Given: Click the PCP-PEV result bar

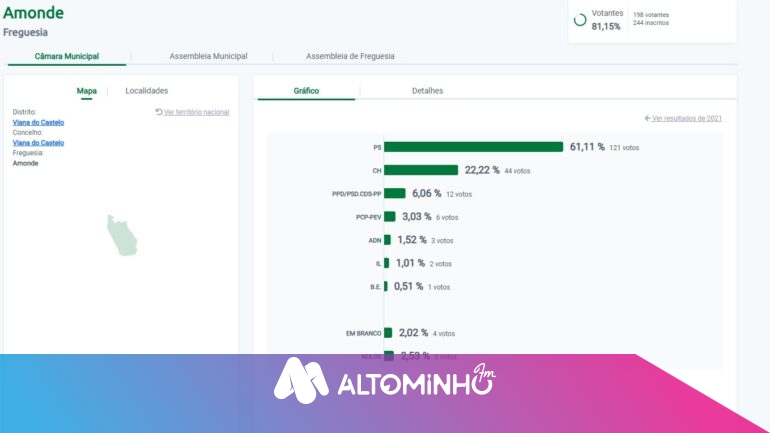Looking at the screenshot, I should pos(389,216).
